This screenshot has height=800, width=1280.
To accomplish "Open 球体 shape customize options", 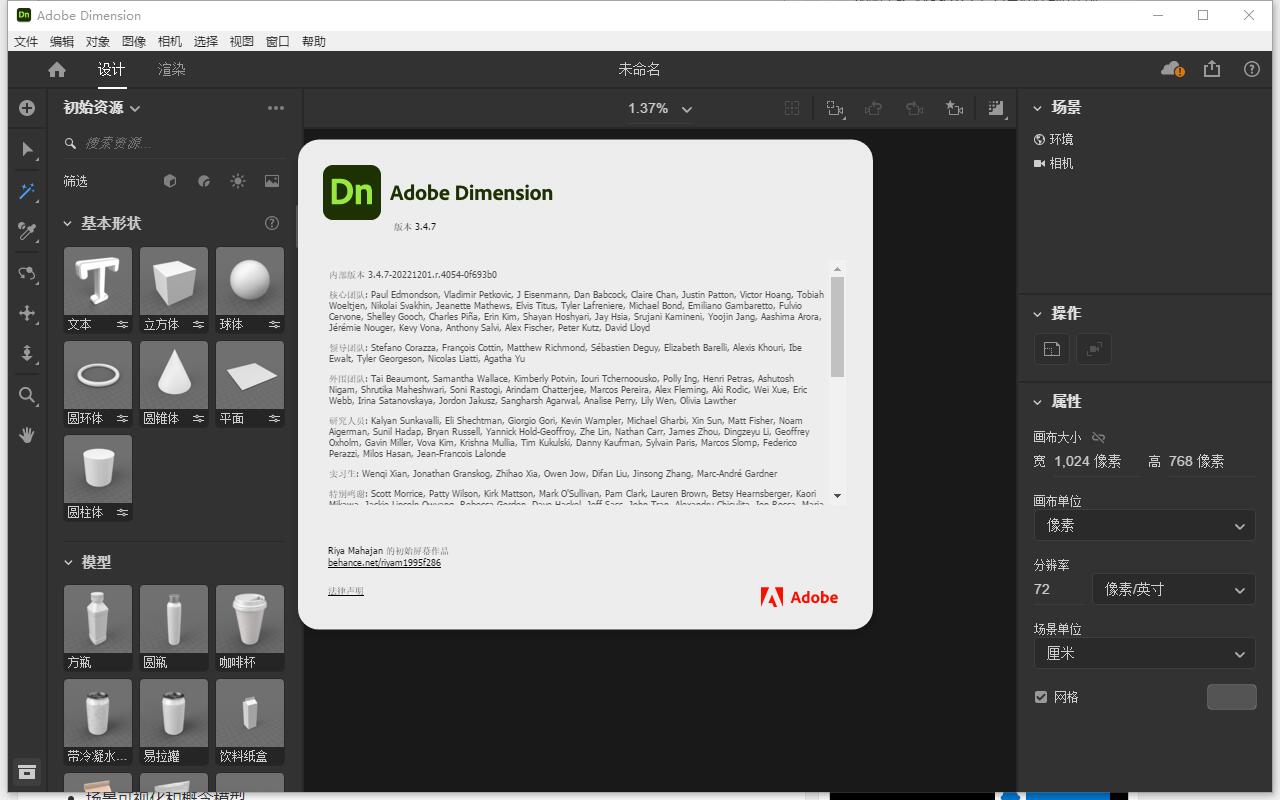I will coord(274,324).
